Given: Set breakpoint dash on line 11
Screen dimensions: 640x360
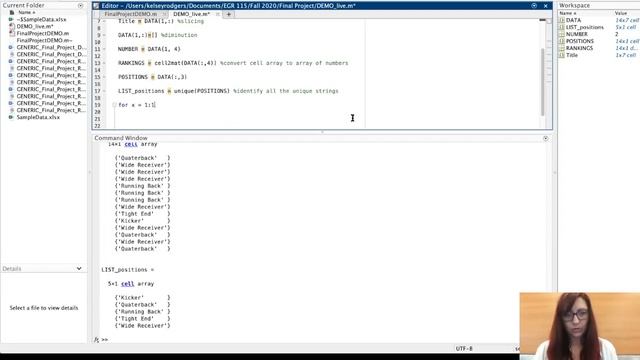Looking at the screenshot, I should point(104,49).
